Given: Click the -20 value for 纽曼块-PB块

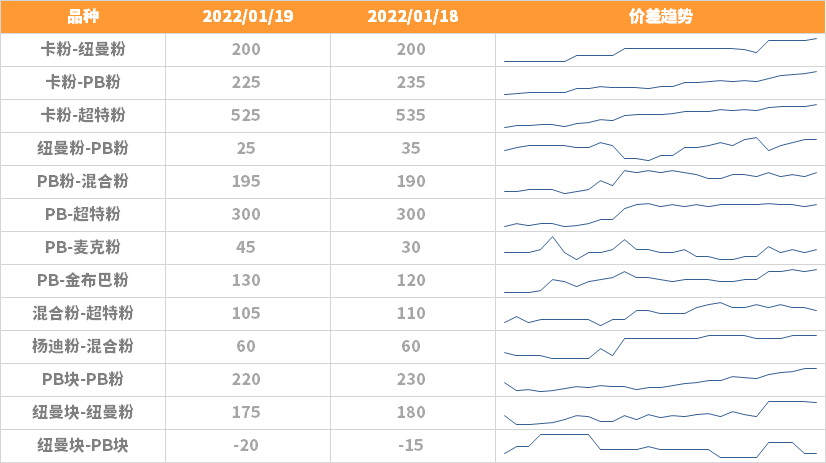Looking at the screenshot, I should pyautogui.click(x=245, y=446).
